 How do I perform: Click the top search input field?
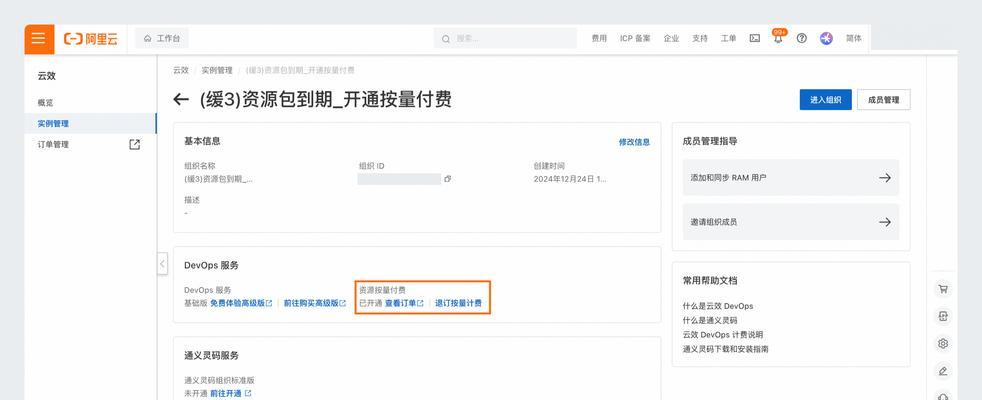(505, 38)
